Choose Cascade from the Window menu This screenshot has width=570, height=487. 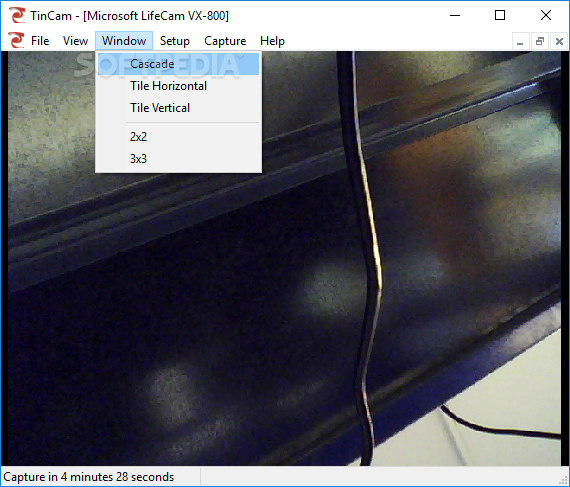pyautogui.click(x=178, y=64)
